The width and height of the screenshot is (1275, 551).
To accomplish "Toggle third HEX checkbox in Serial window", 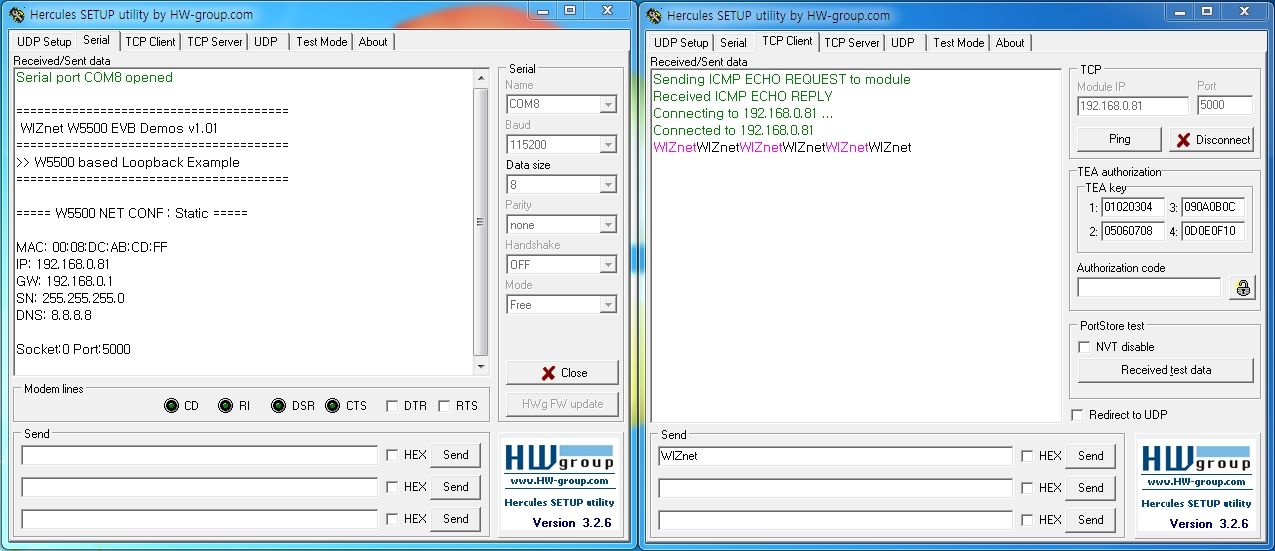I will point(392,519).
